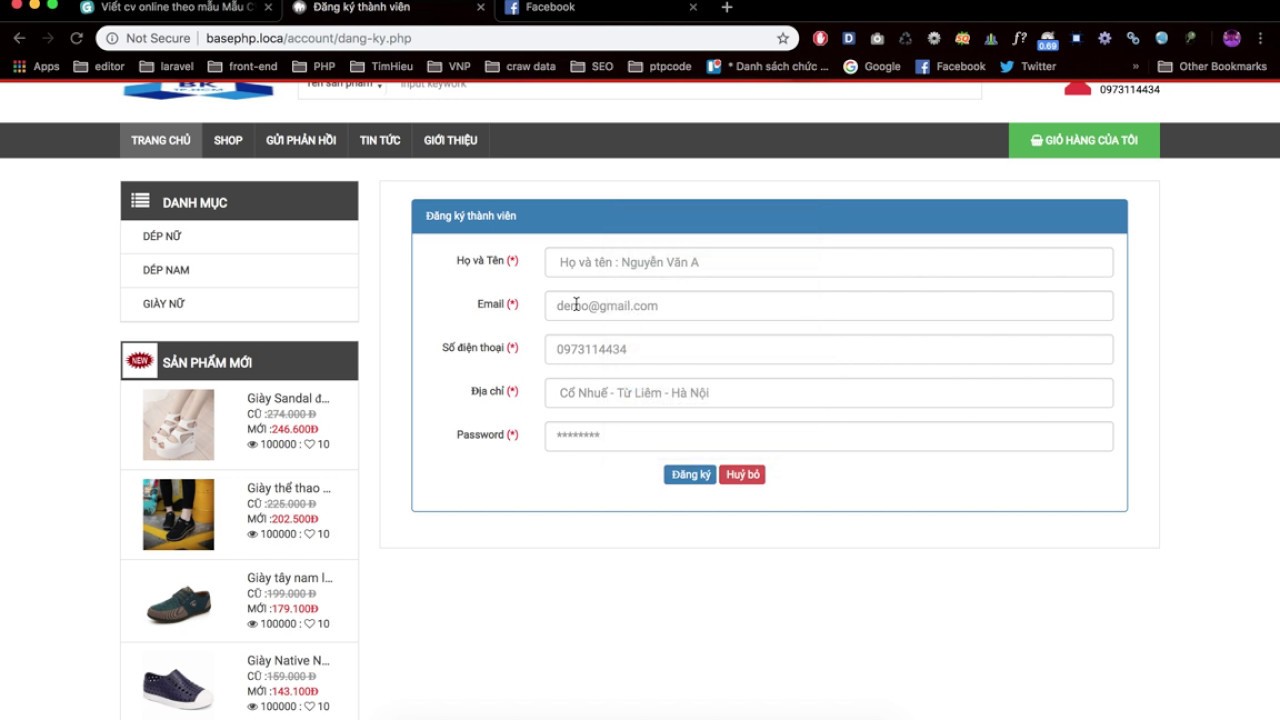This screenshot has width=1280, height=720.
Task: Open the Giày Native product title
Action: [x=288, y=660]
